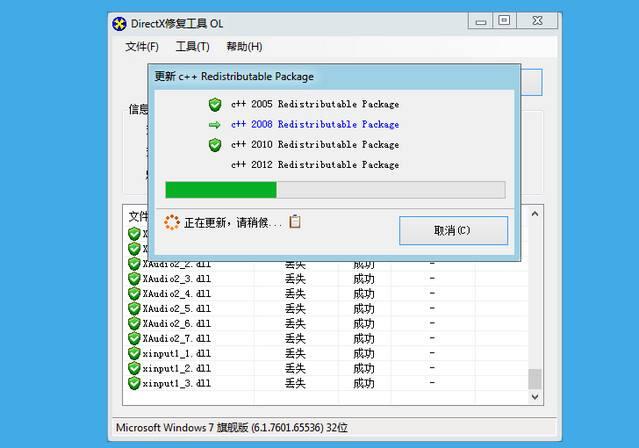This screenshot has width=639, height=448.
Task: Select c++ 2010 Redistributable Package text
Action: tap(315, 144)
